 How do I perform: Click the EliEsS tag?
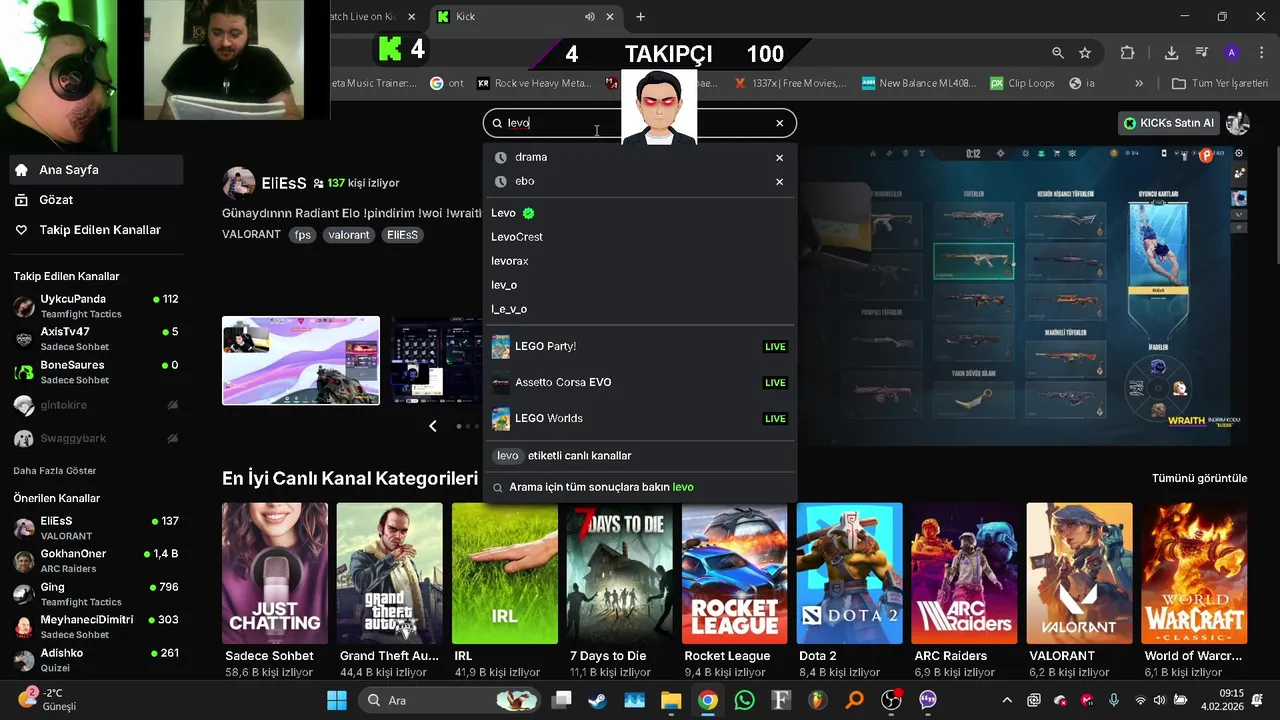click(x=402, y=235)
